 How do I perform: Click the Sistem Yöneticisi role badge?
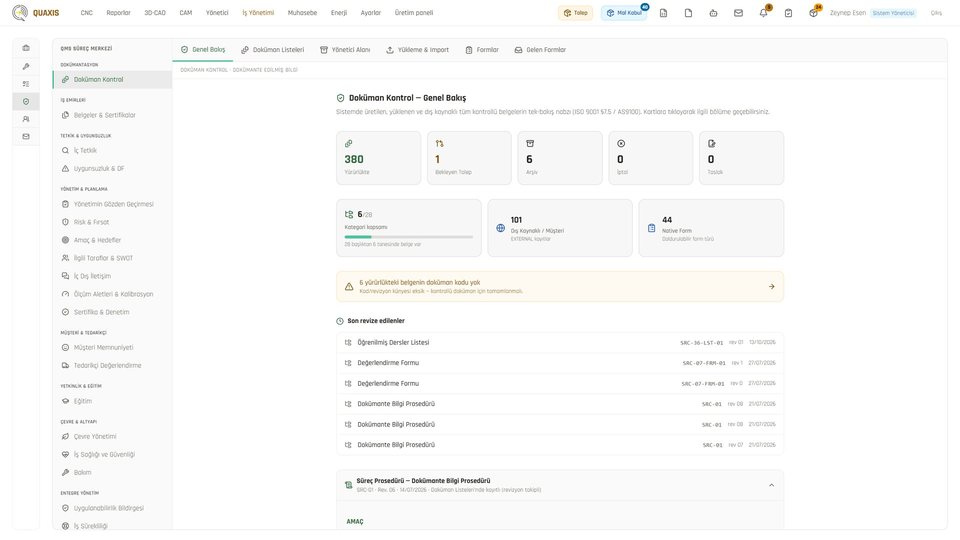[x=893, y=13]
